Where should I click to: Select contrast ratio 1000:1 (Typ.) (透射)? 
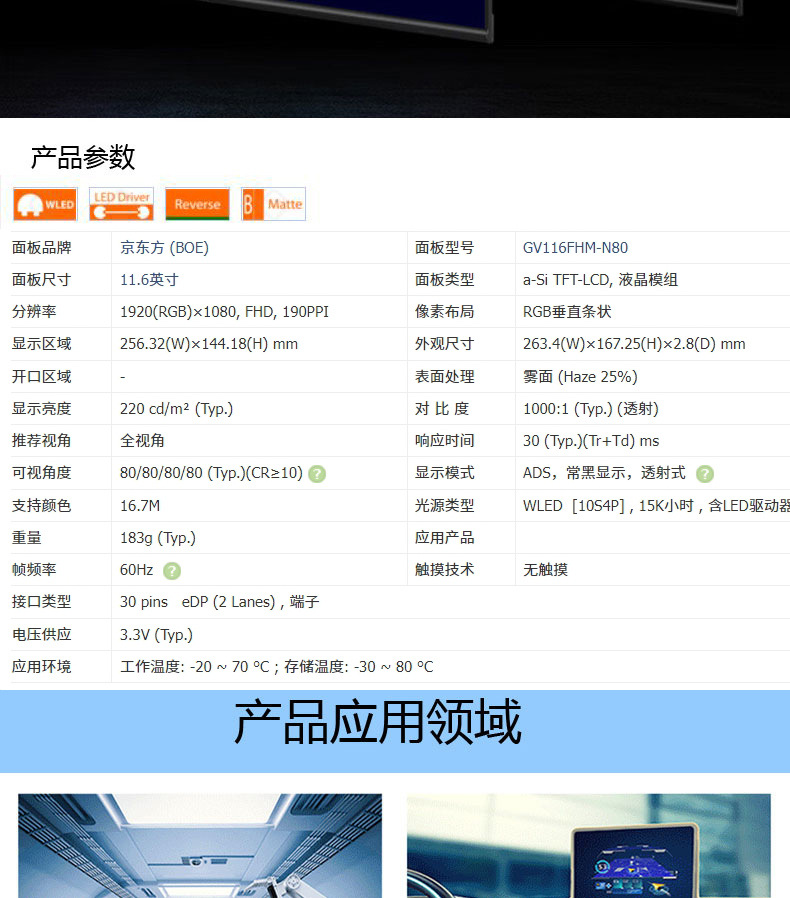591,409
